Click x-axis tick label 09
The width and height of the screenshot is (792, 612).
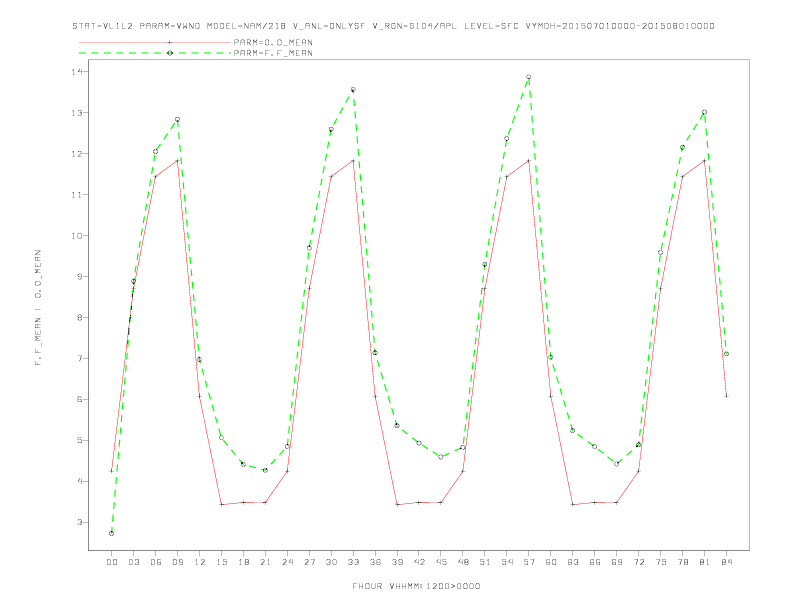(x=177, y=562)
